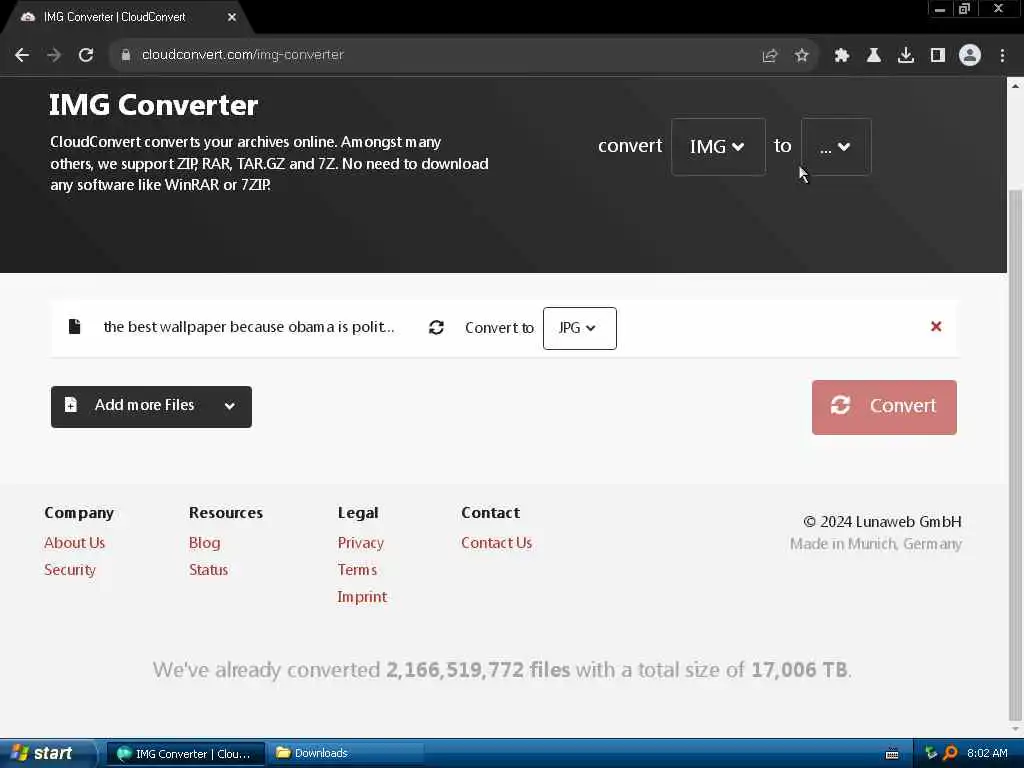Remove the file with red X
This screenshot has height=768, width=1024.
coord(936,327)
